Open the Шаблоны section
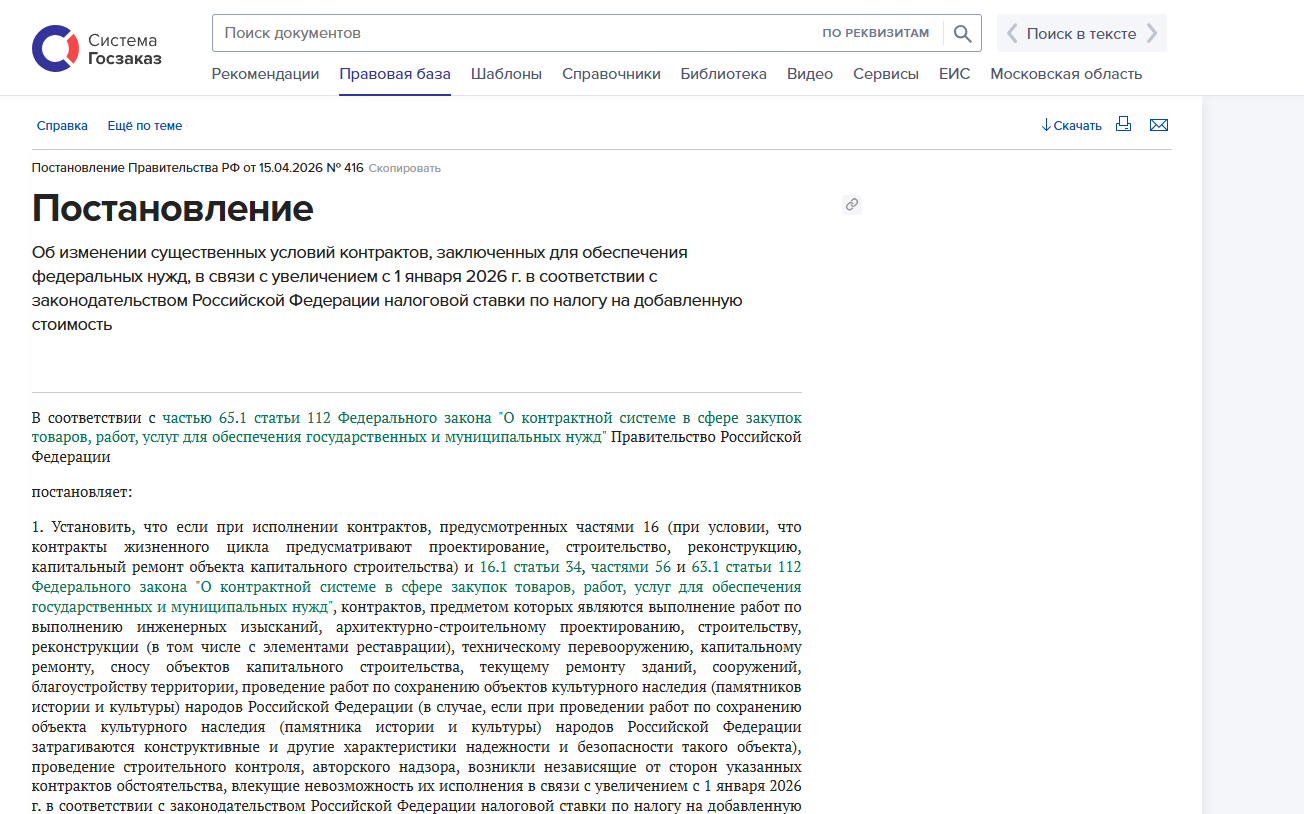This screenshot has height=814, width=1304. tap(506, 74)
